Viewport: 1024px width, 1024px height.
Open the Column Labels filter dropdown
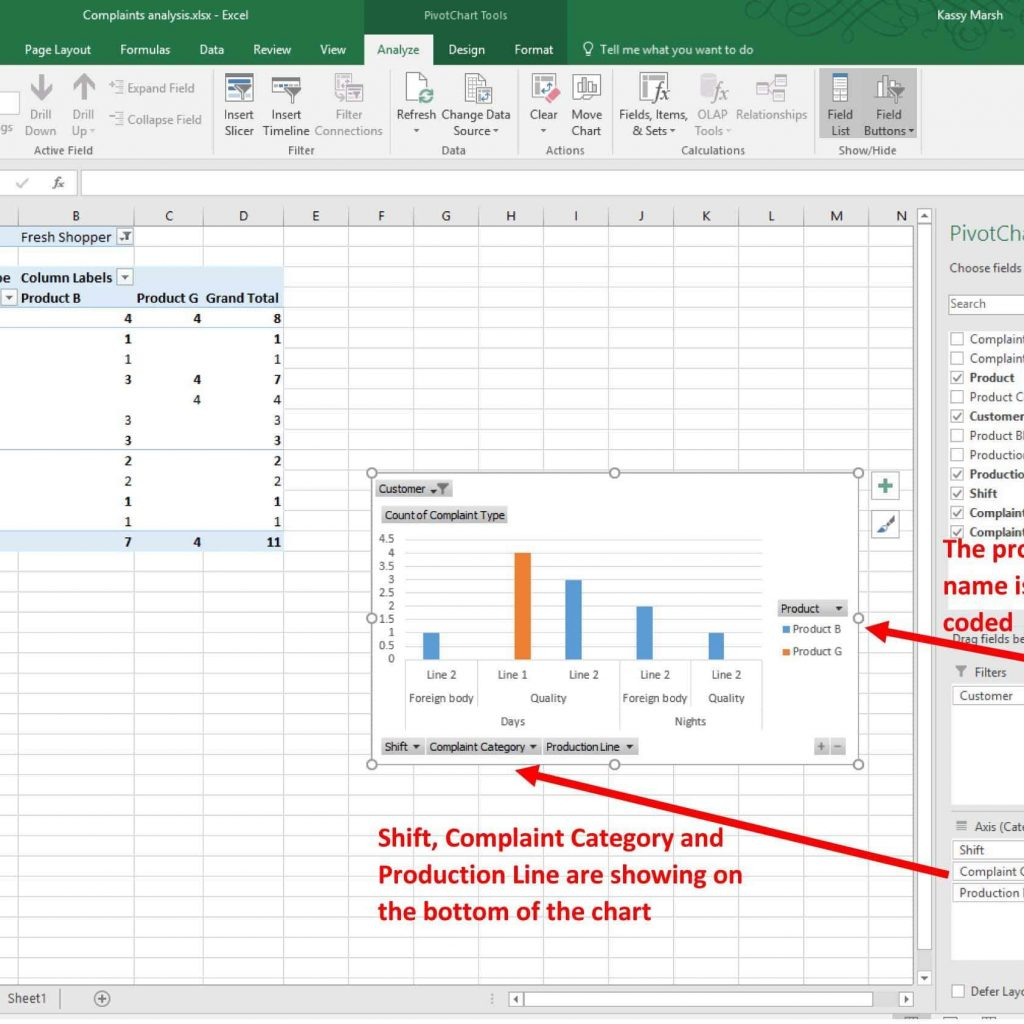(125, 277)
